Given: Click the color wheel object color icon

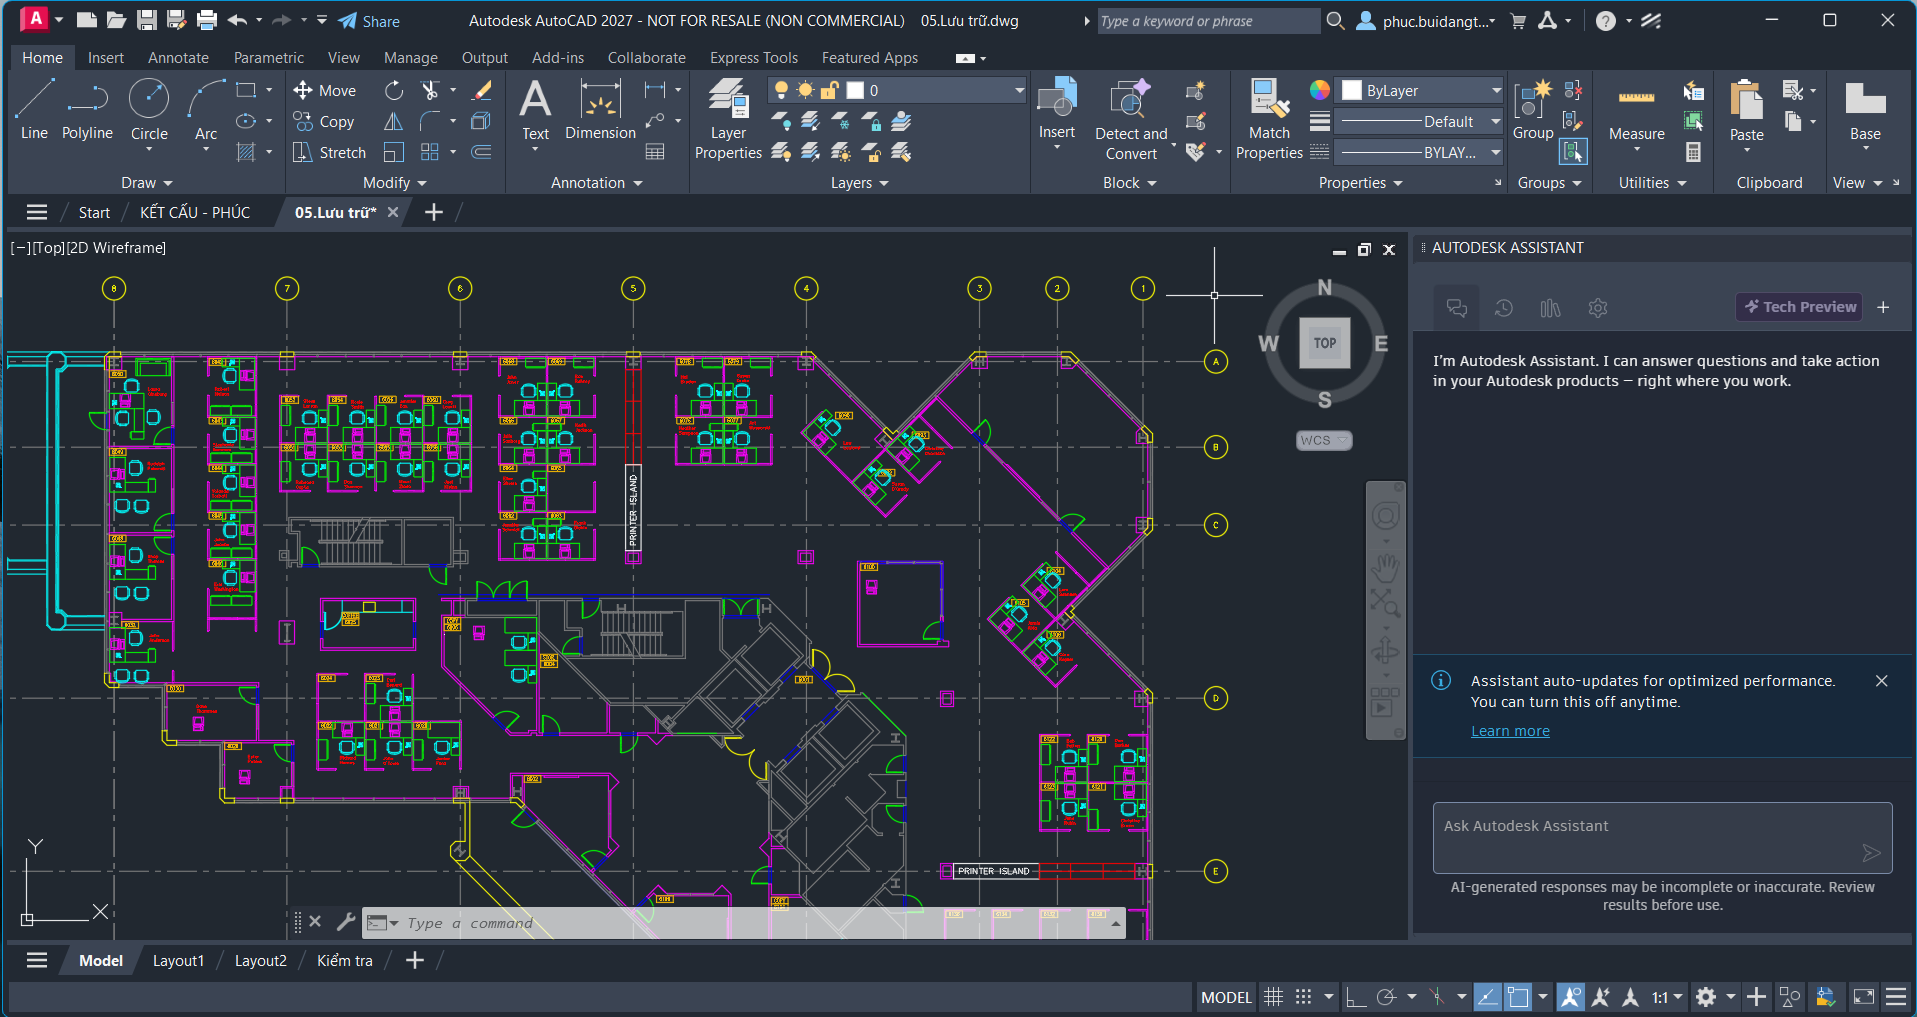Looking at the screenshot, I should 1320,90.
